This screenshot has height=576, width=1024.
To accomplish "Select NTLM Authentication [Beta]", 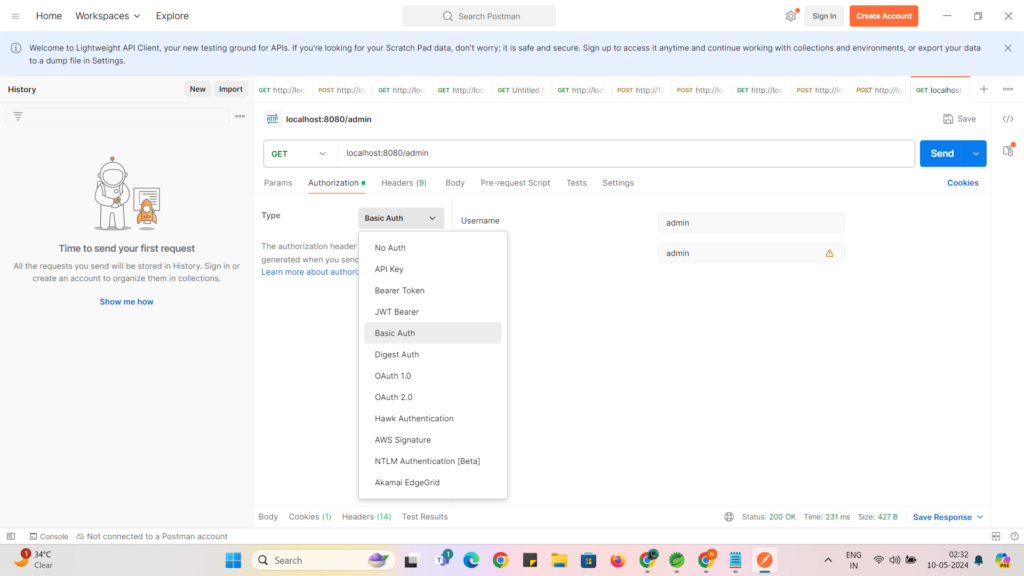I will click(432, 461).
